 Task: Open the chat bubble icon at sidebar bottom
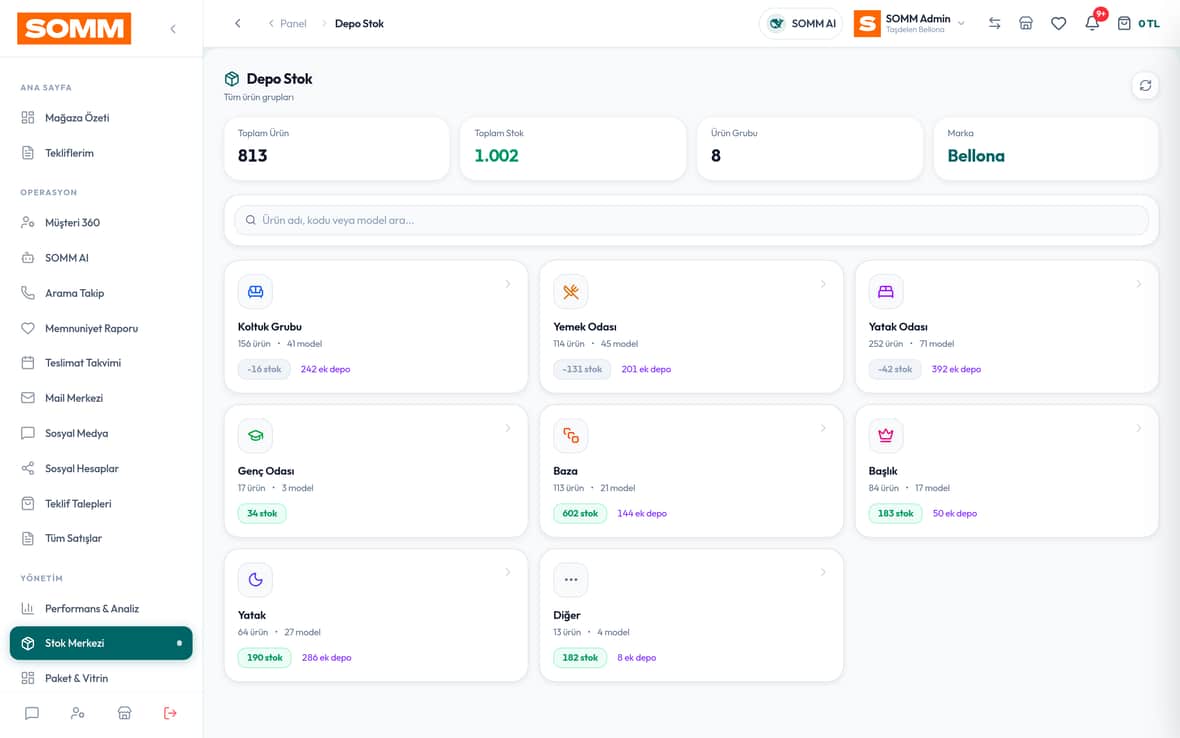tap(32, 713)
